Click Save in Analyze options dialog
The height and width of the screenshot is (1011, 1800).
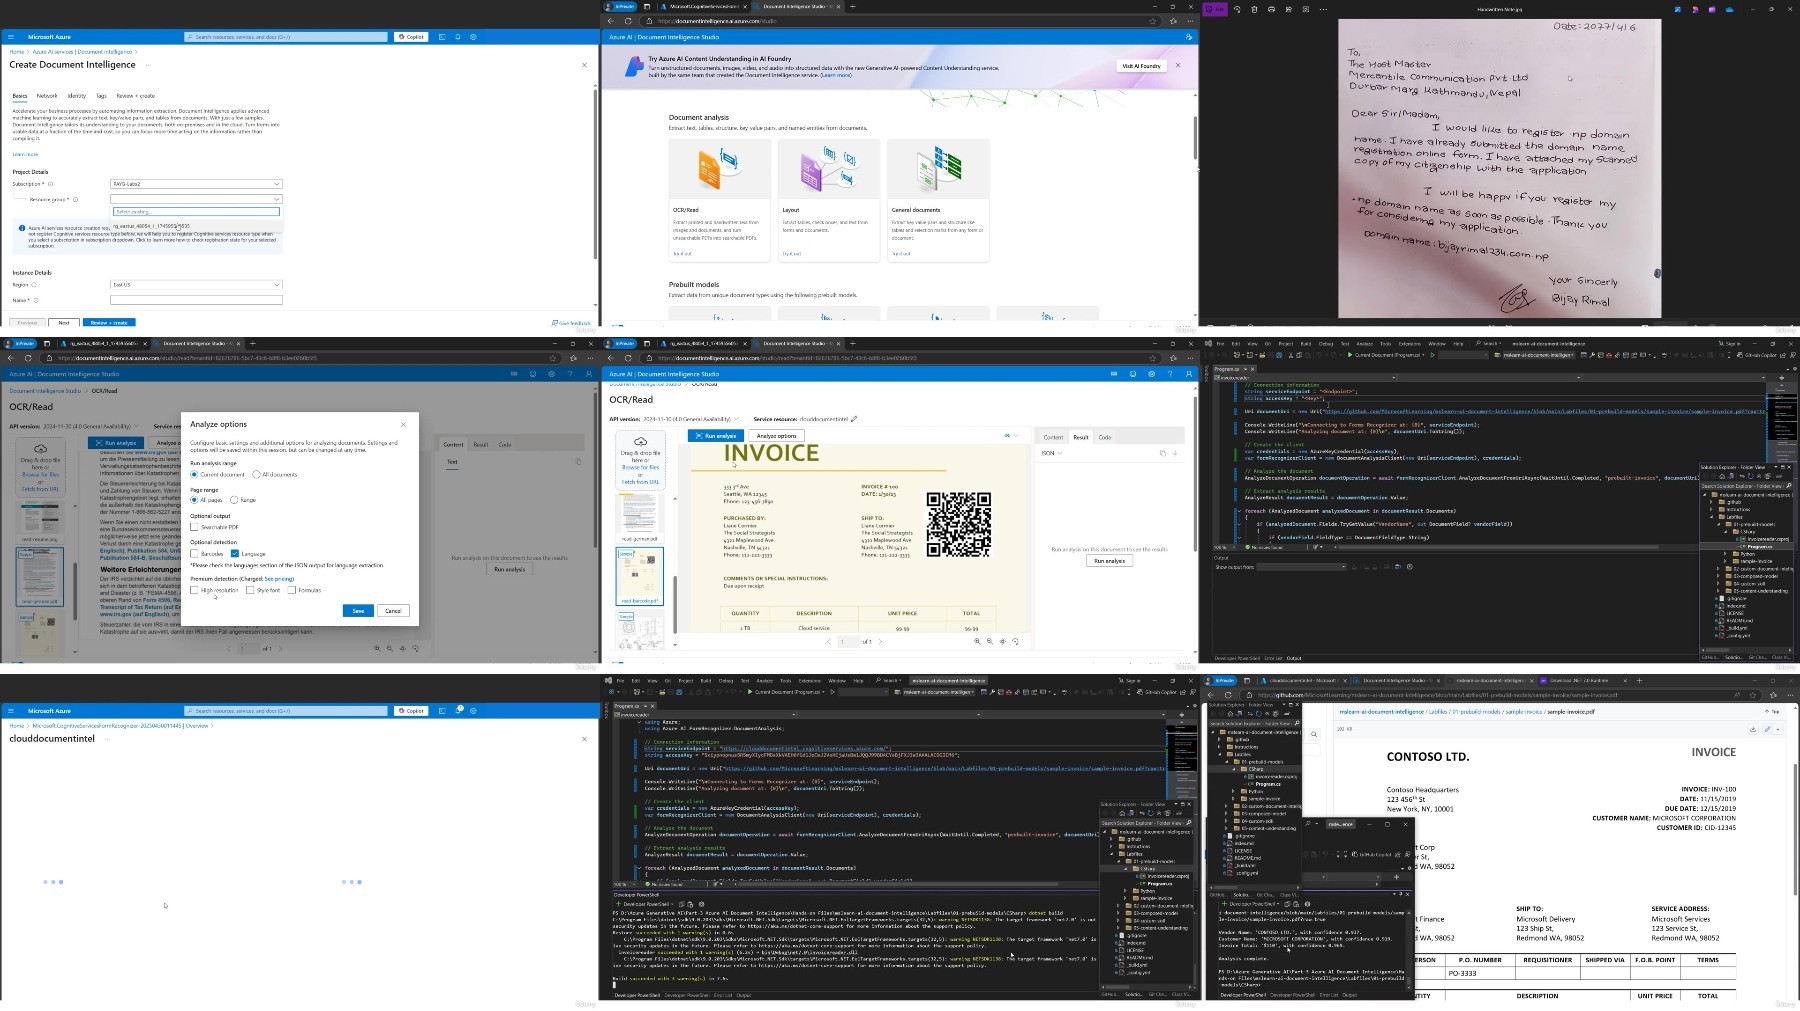pos(358,610)
